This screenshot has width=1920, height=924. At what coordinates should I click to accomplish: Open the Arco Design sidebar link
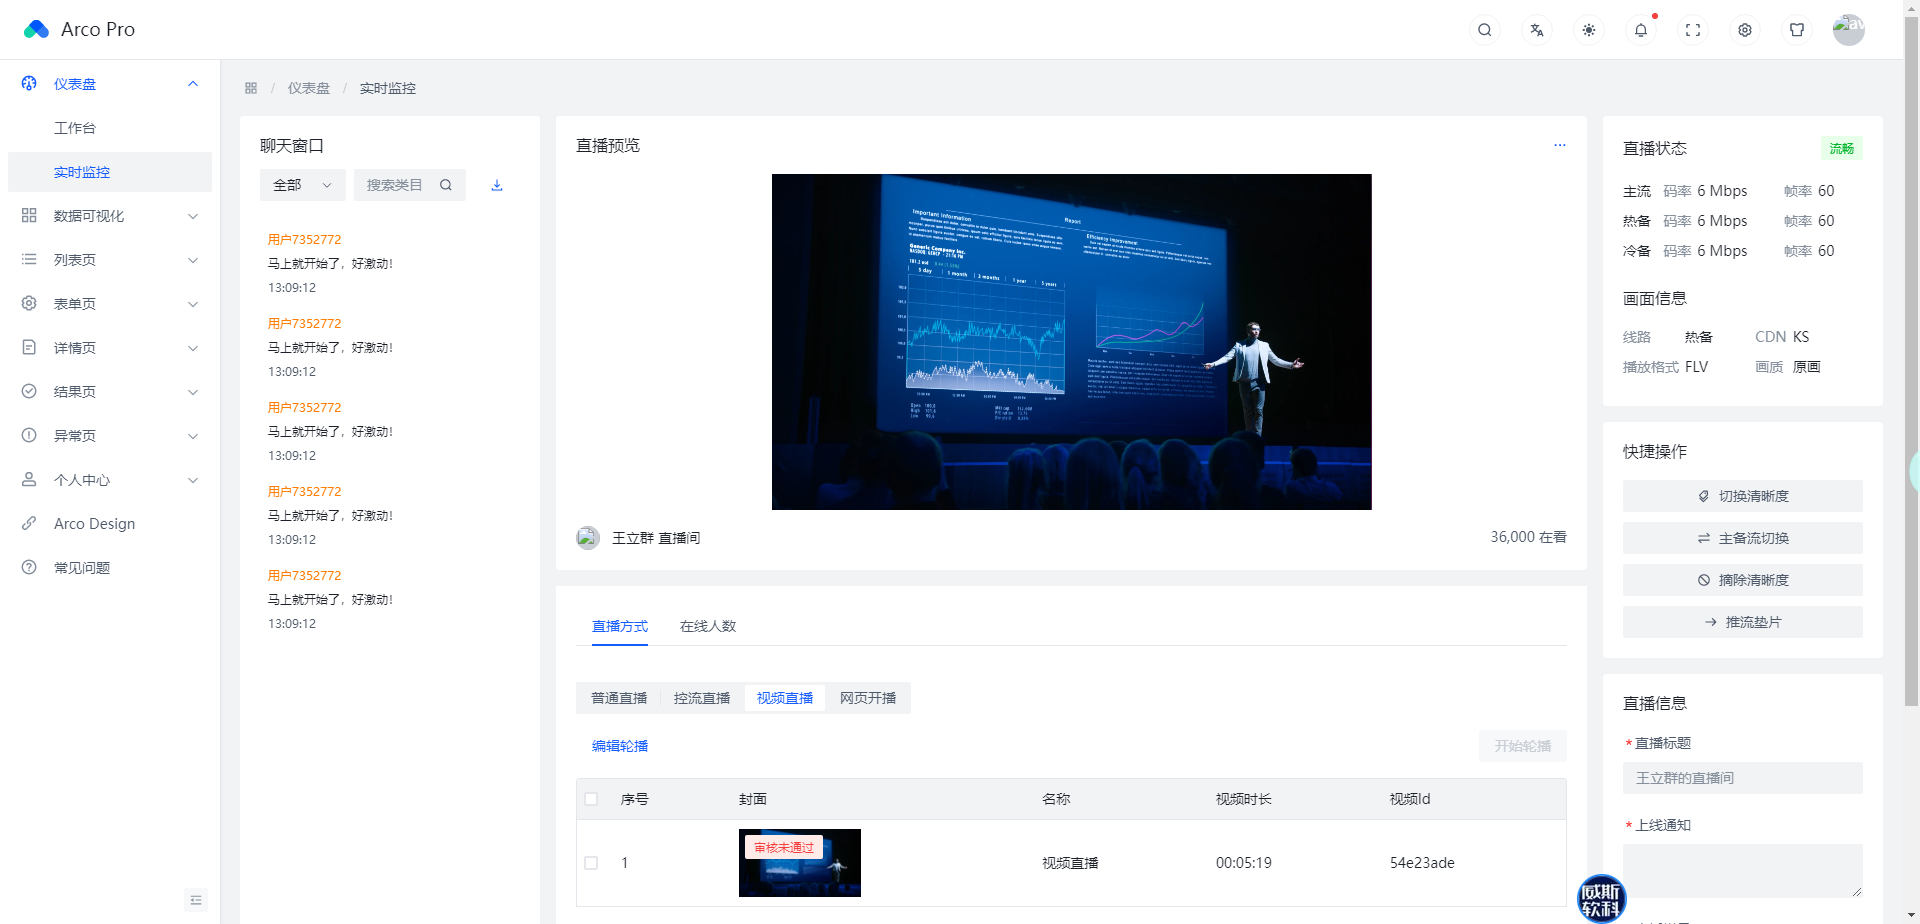(x=110, y=524)
